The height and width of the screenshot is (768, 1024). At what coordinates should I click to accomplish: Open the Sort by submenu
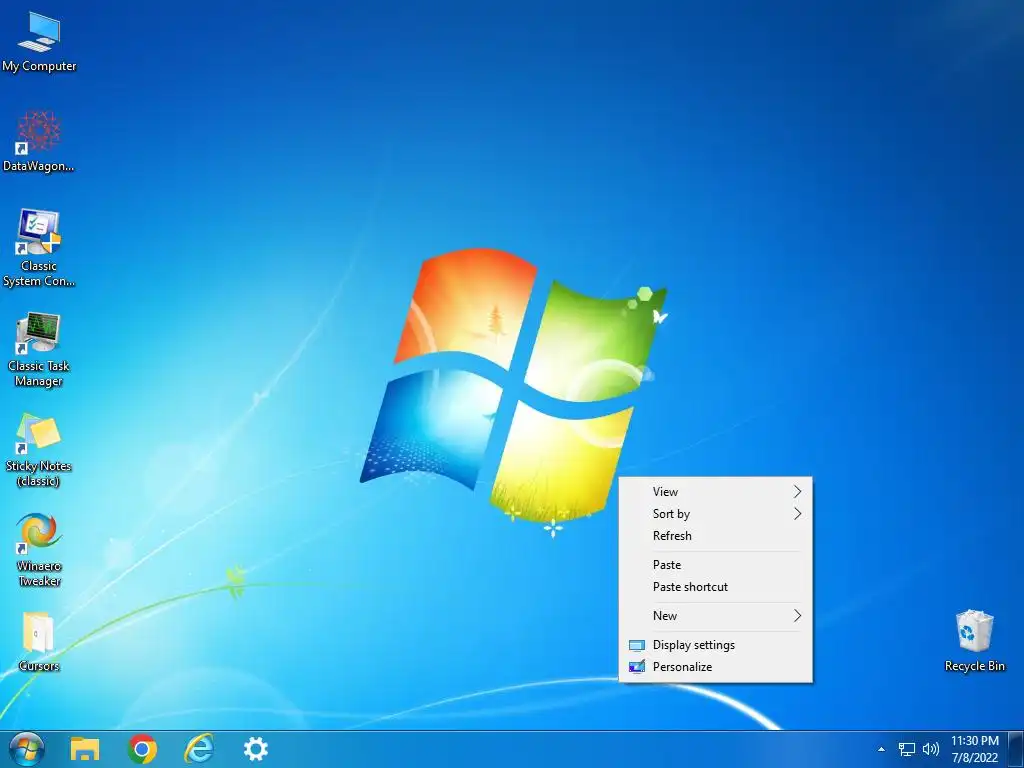pos(716,514)
